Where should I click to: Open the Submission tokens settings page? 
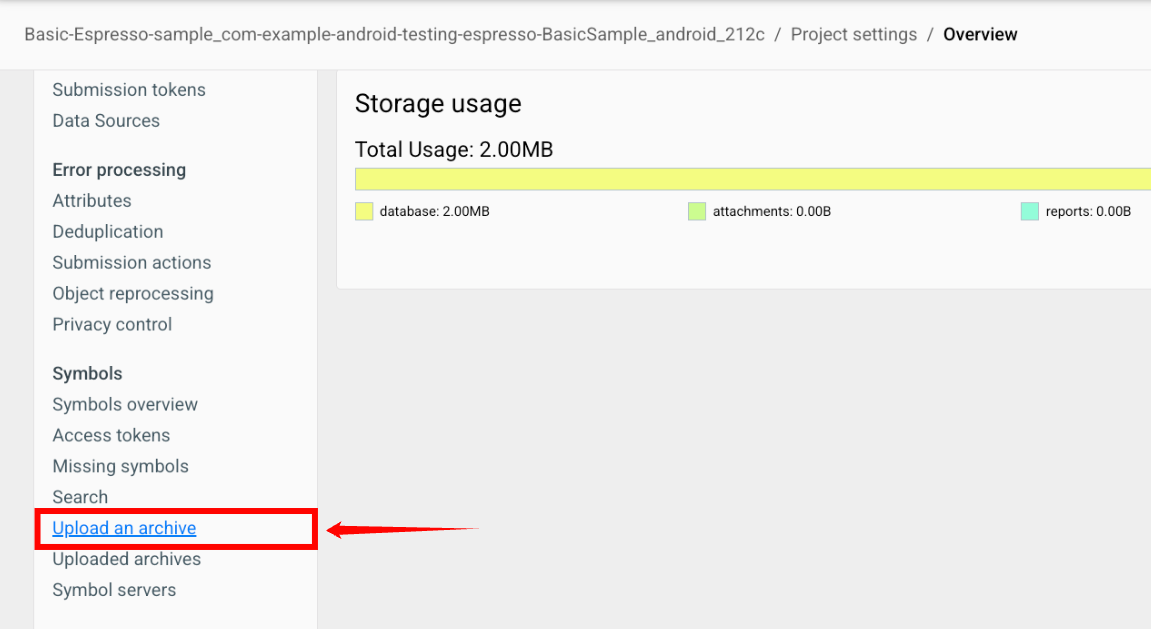(128, 90)
